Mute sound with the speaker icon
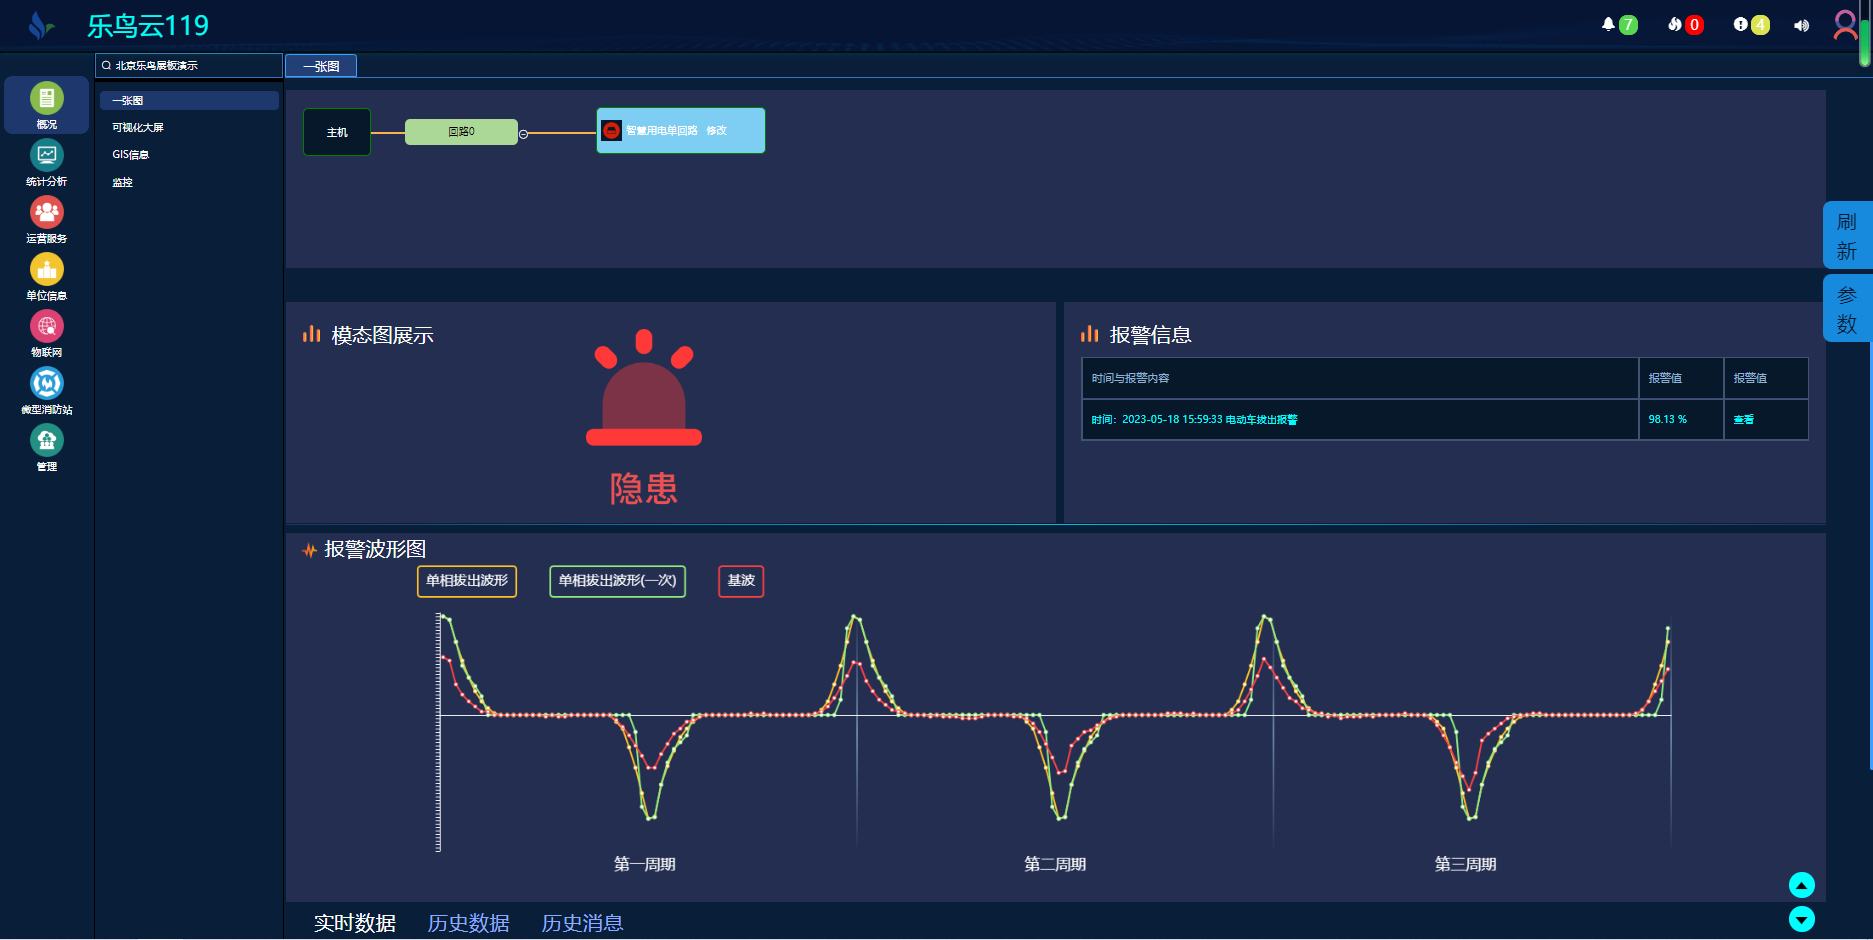This screenshot has height=940, width=1873. coord(1801,26)
